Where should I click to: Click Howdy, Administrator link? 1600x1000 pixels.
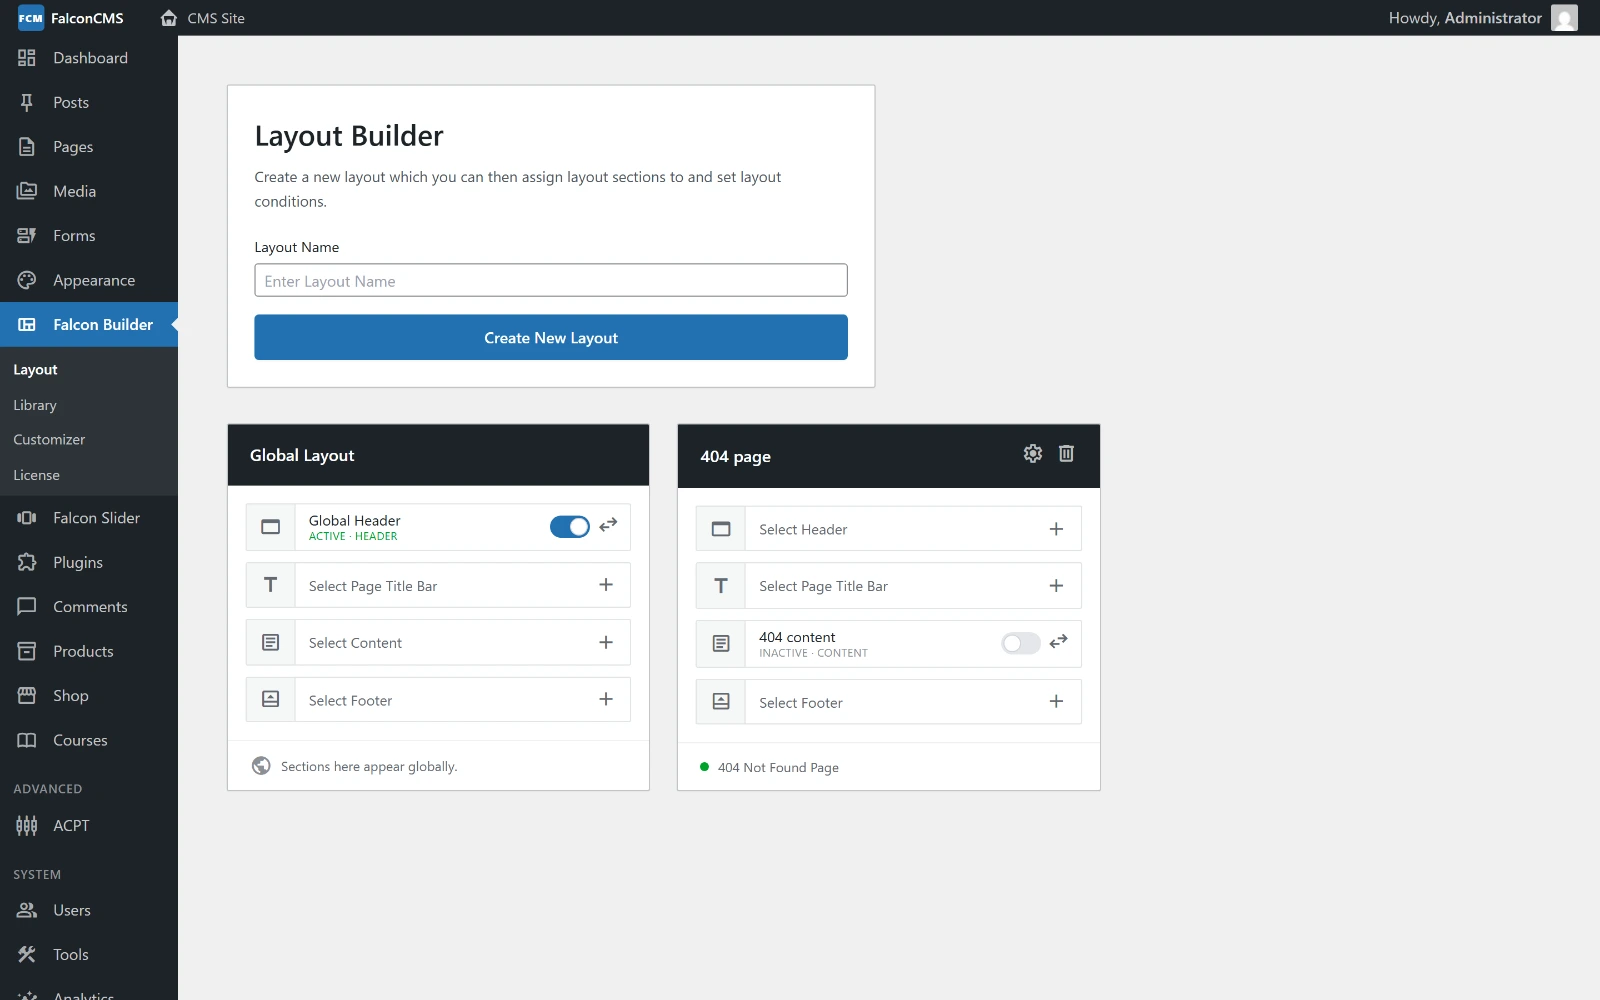click(1465, 18)
